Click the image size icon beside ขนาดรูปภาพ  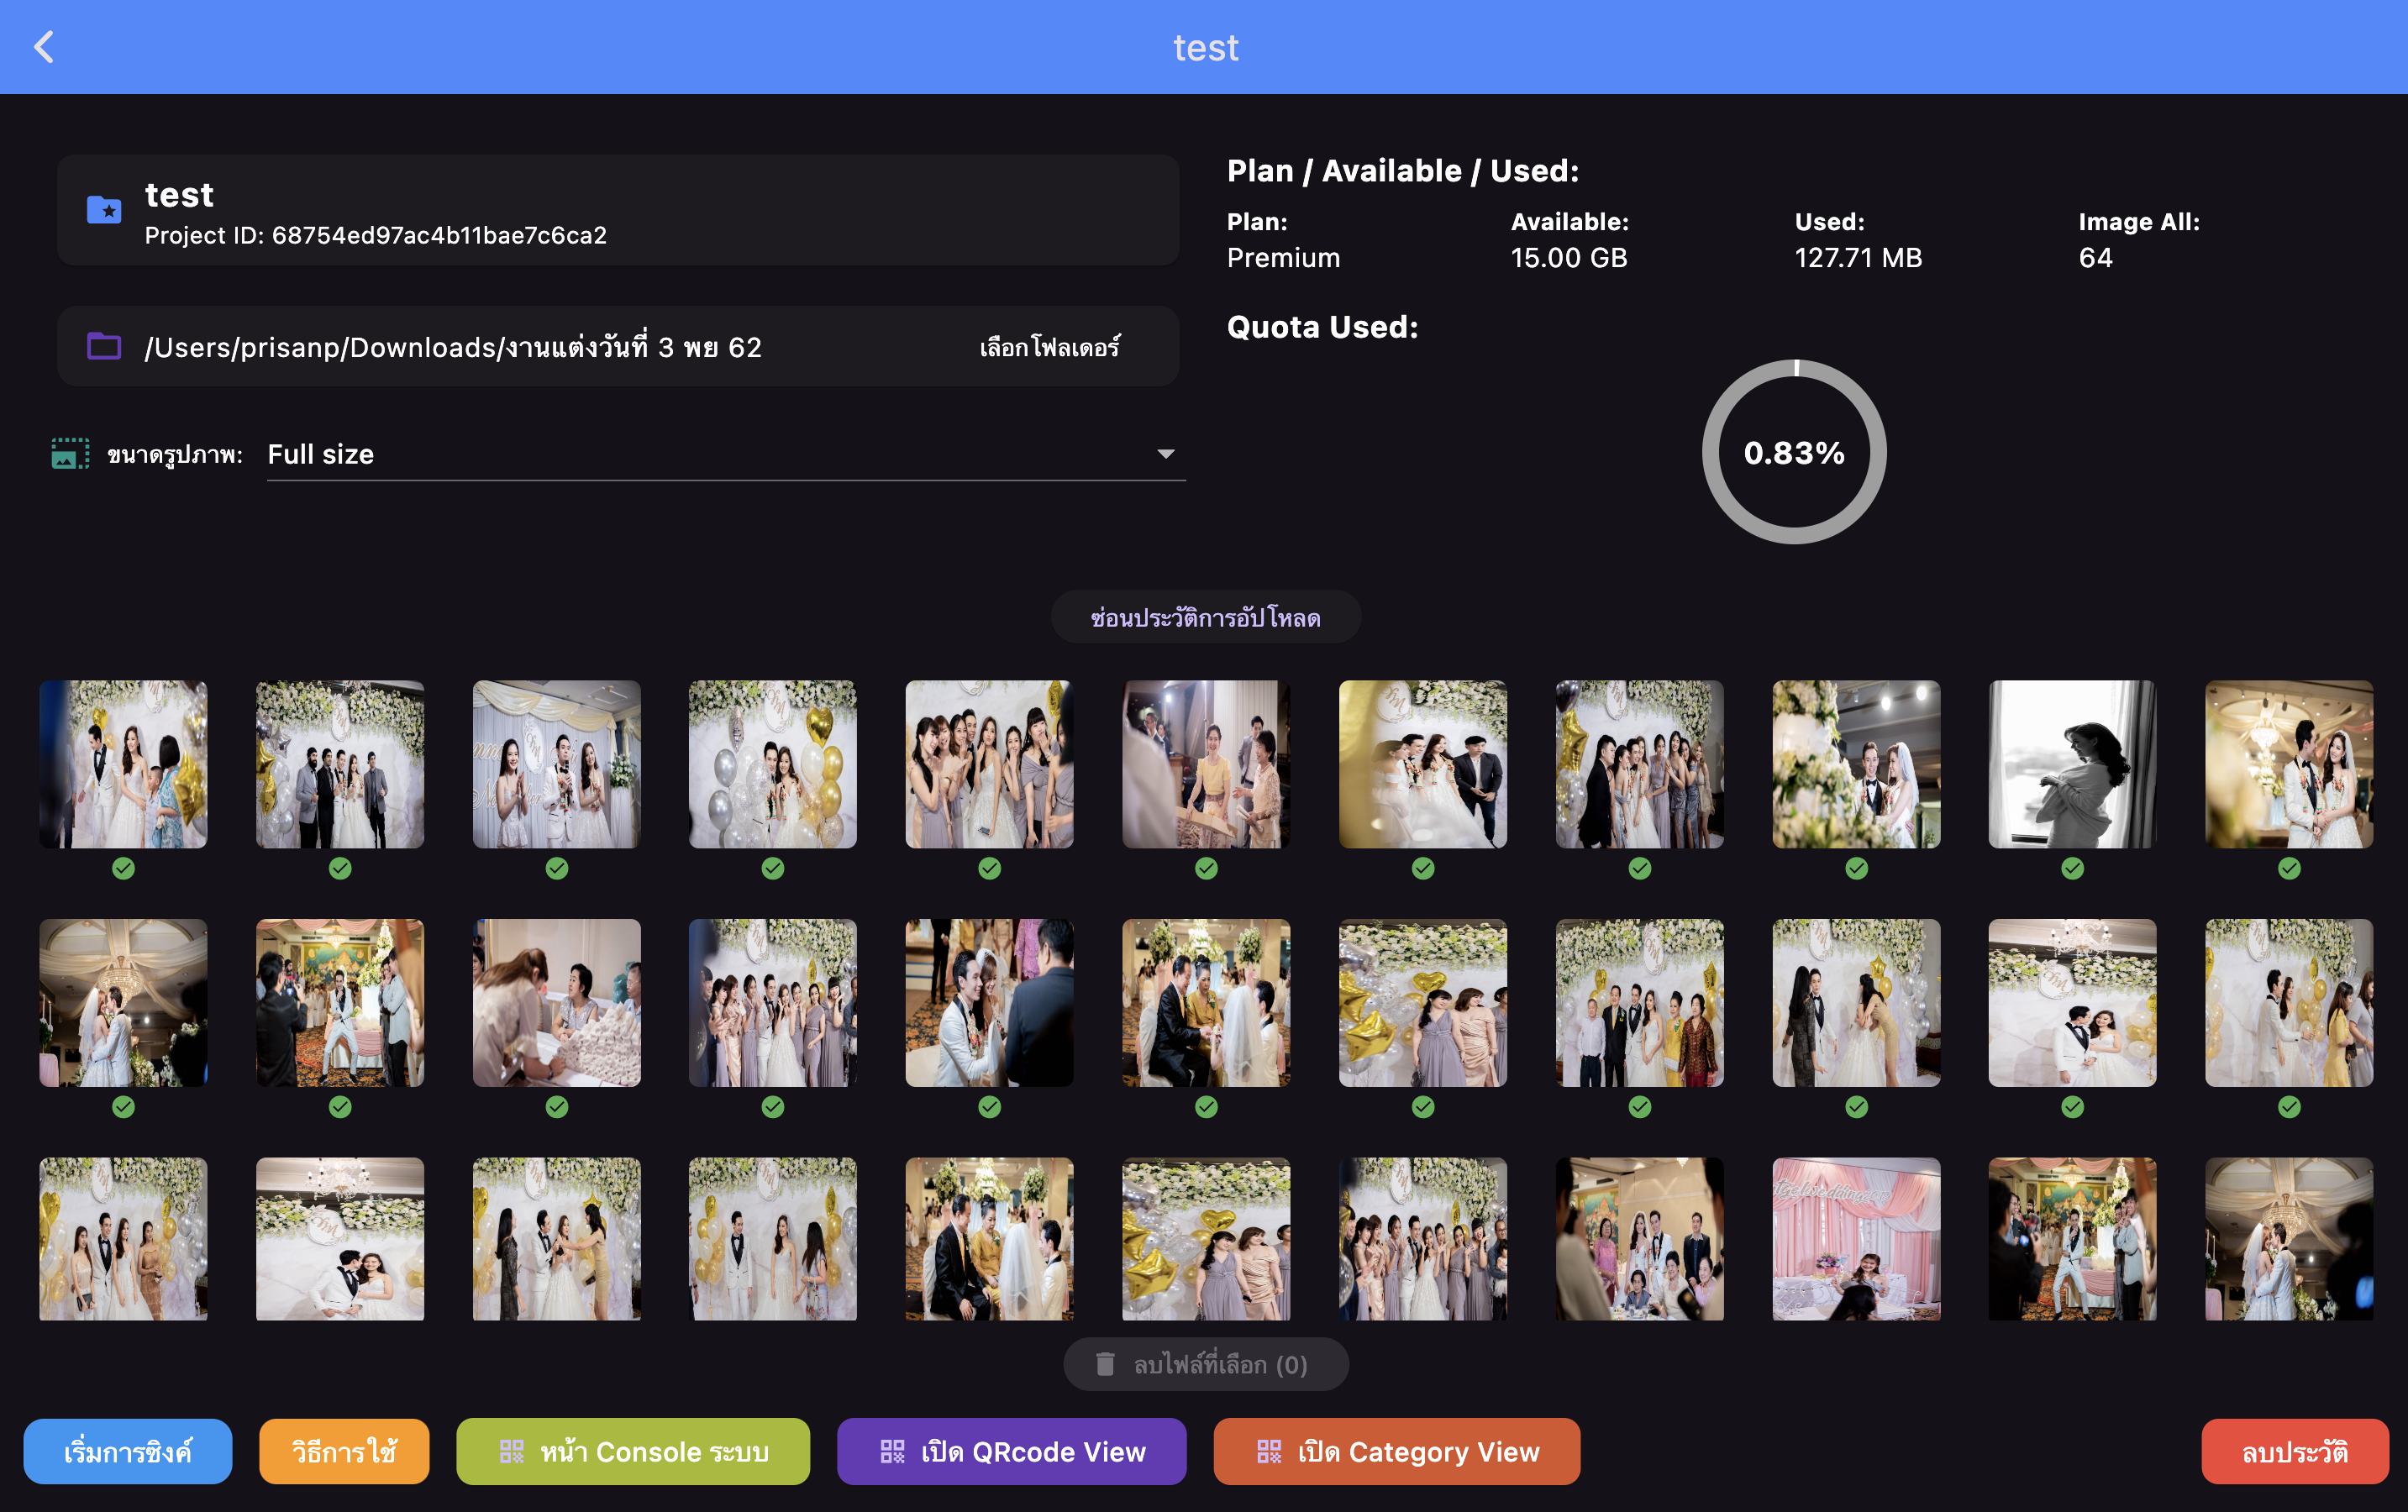tap(70, 454)
